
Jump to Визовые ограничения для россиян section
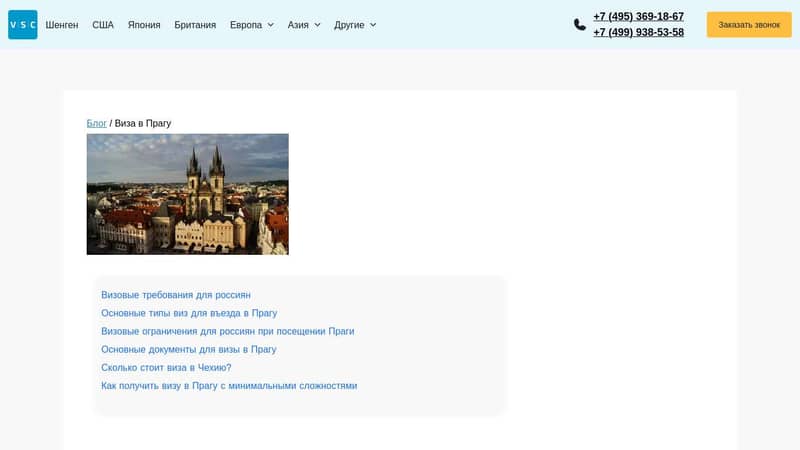click(x=228, y=331)
